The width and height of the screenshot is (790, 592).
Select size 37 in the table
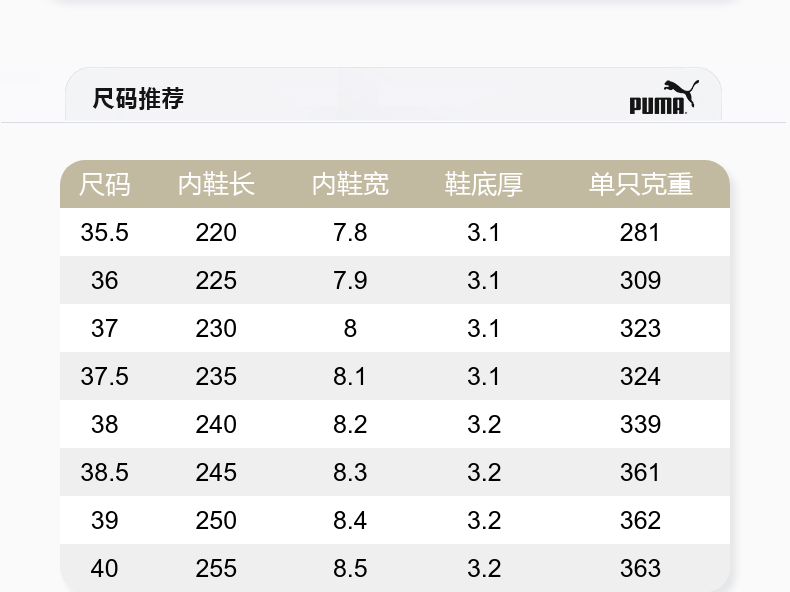click(105, 328)
